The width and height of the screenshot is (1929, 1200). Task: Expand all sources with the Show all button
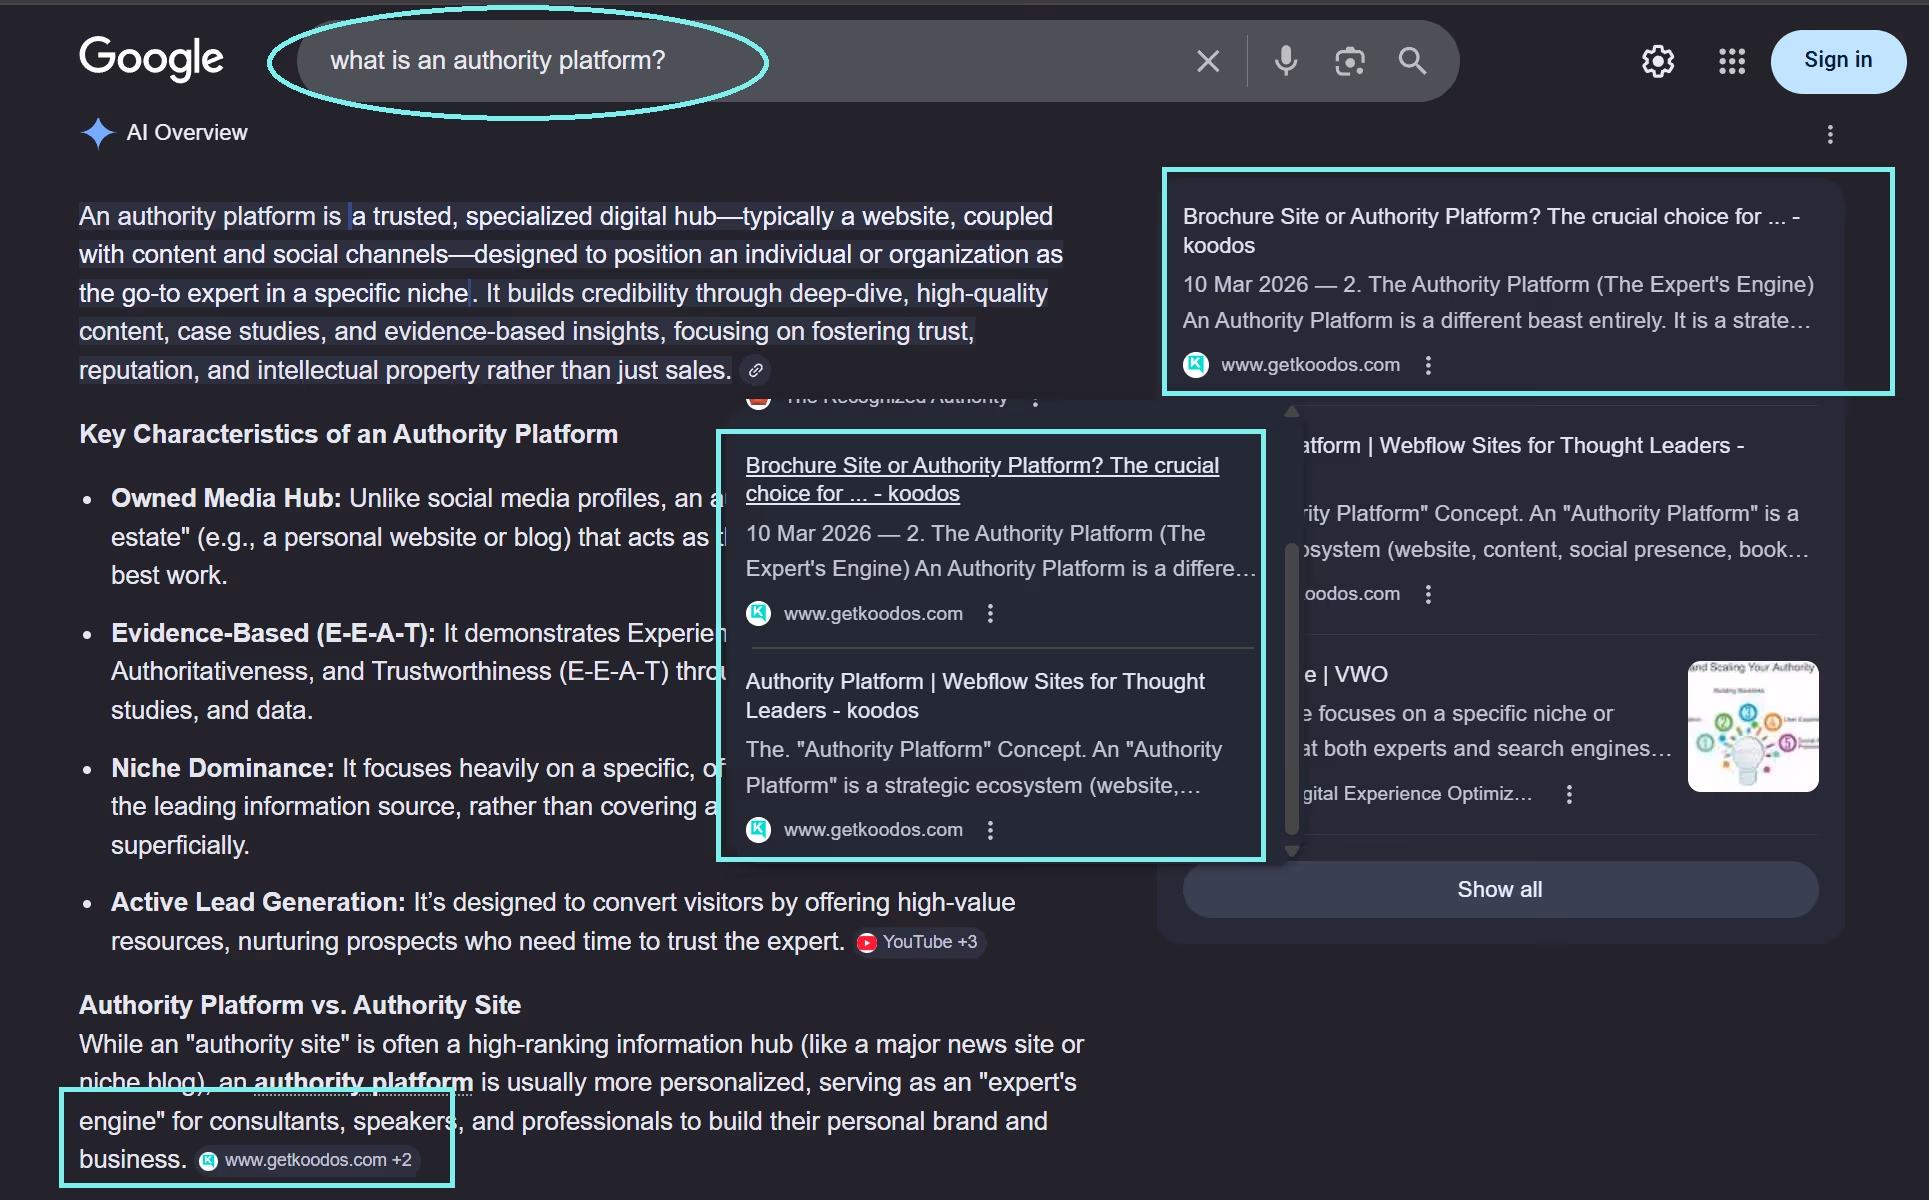pyautogui.click(x=1499, y=889)
